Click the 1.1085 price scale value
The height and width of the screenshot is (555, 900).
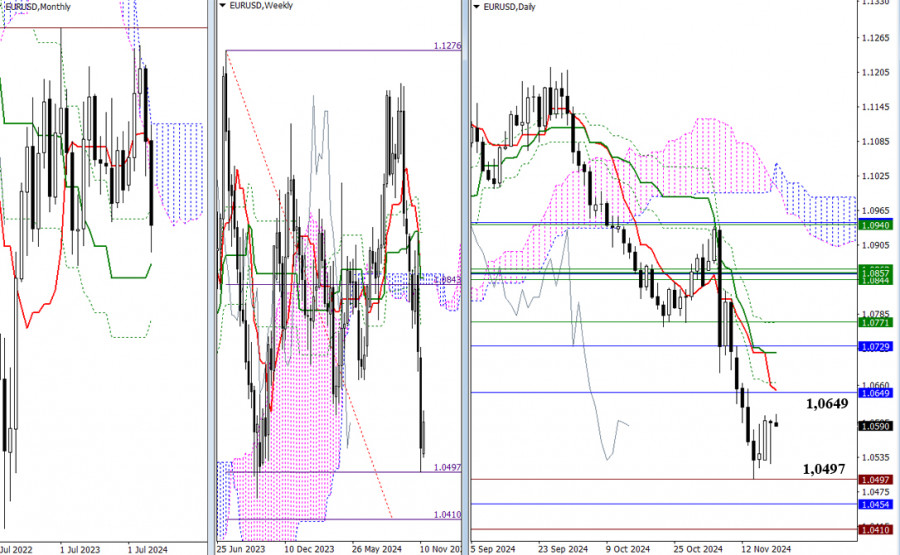click(x=875, y=141)
